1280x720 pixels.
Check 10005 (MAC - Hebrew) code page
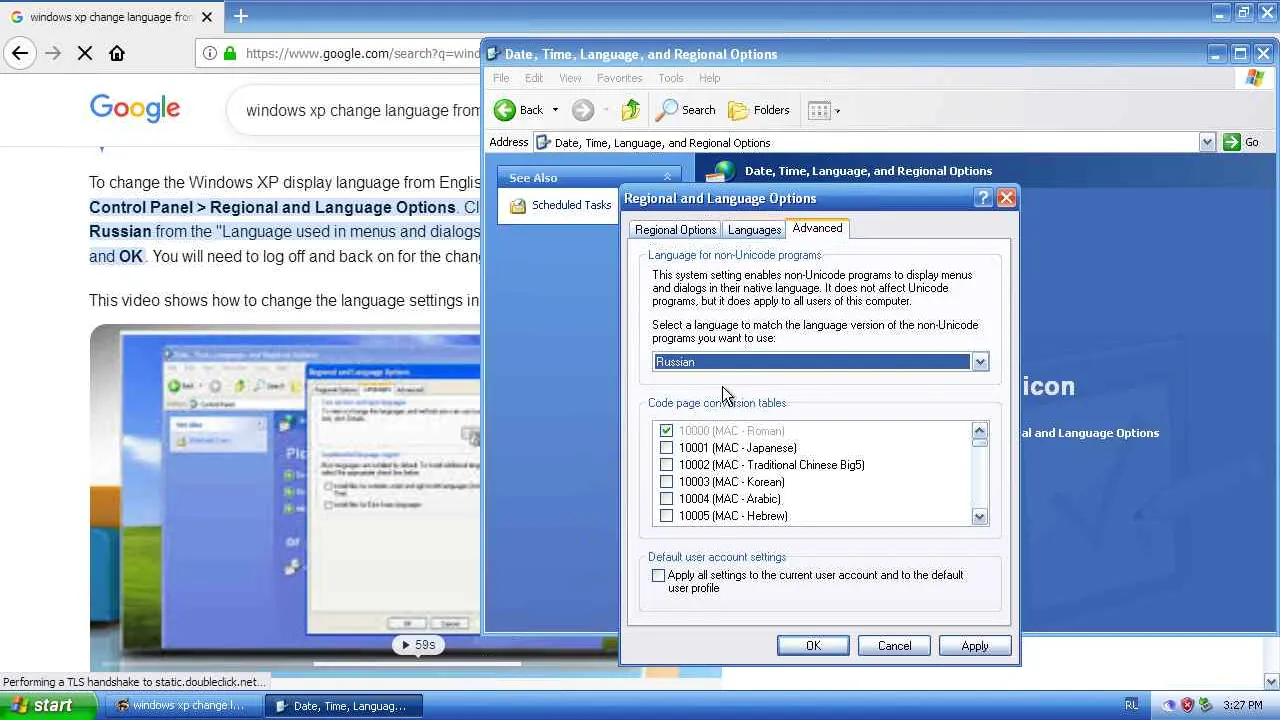667,516
